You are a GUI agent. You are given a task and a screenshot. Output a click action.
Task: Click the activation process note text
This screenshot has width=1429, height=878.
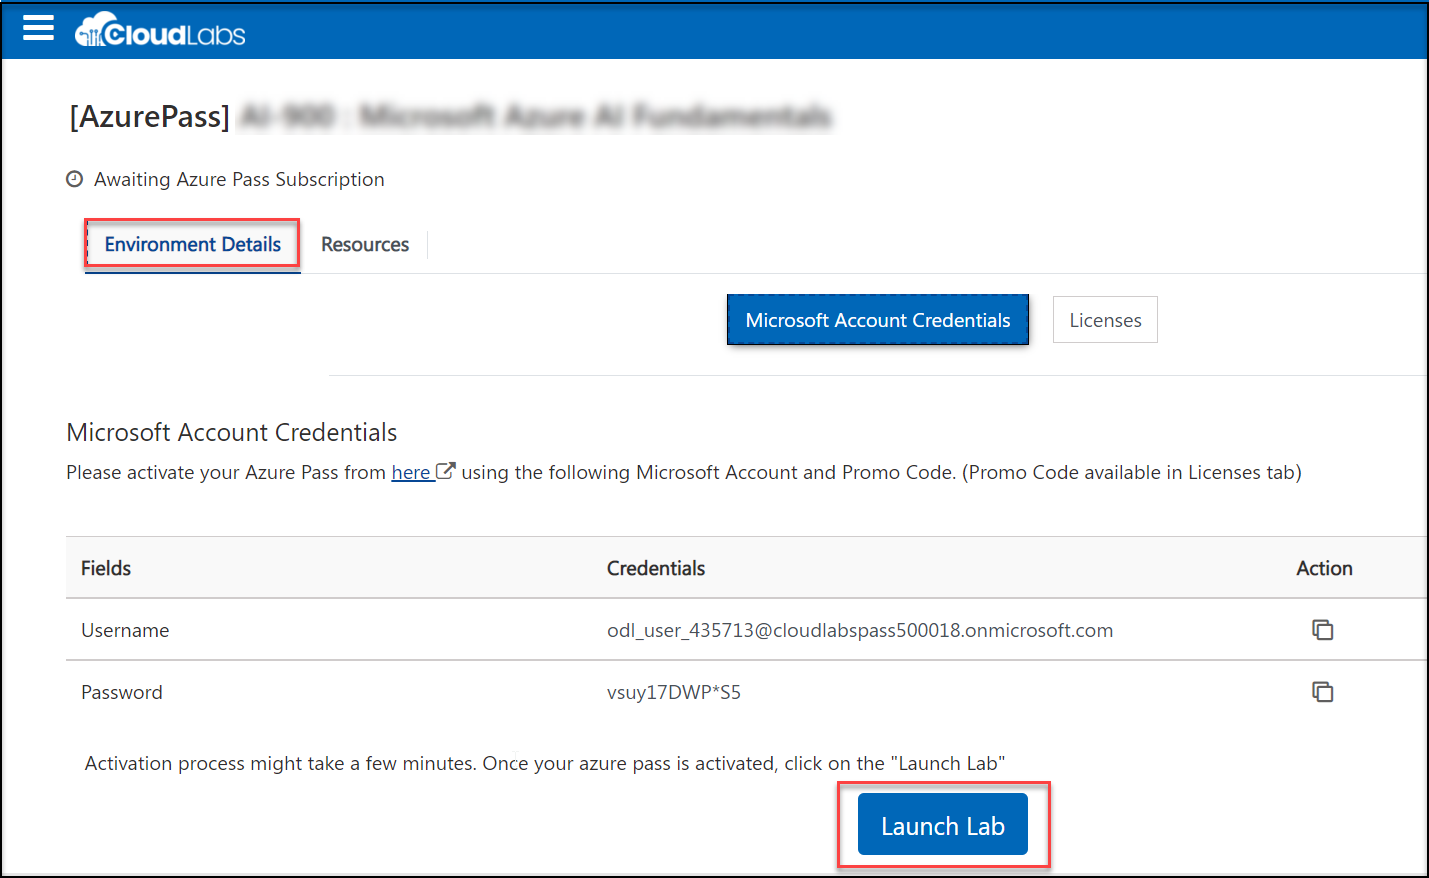click(545, 763)
